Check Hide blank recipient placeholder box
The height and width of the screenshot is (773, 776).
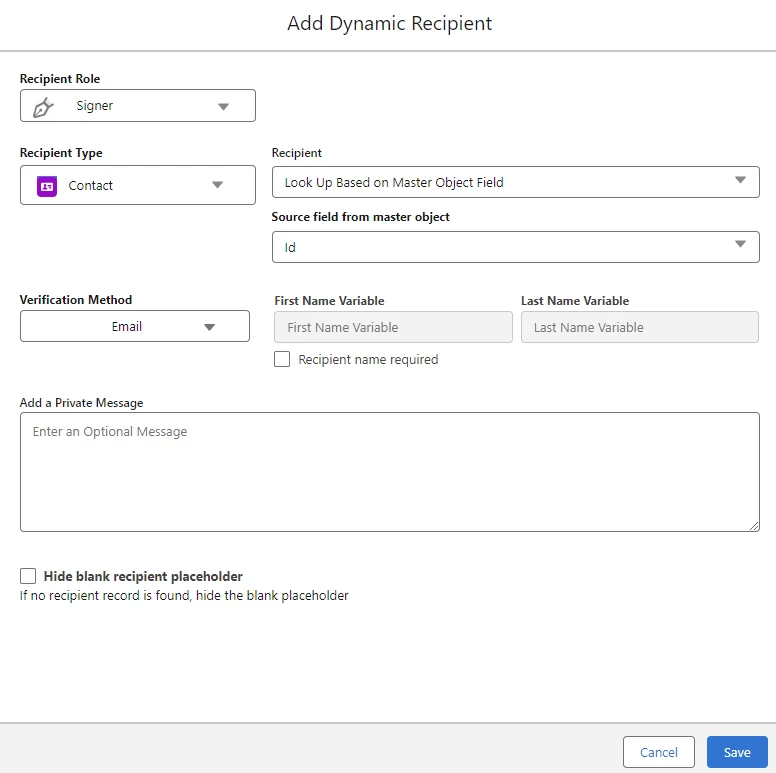28,576
